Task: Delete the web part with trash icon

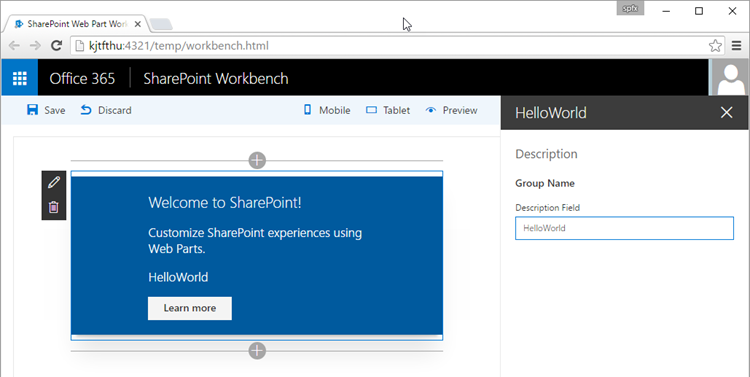Action: [54, 207]
